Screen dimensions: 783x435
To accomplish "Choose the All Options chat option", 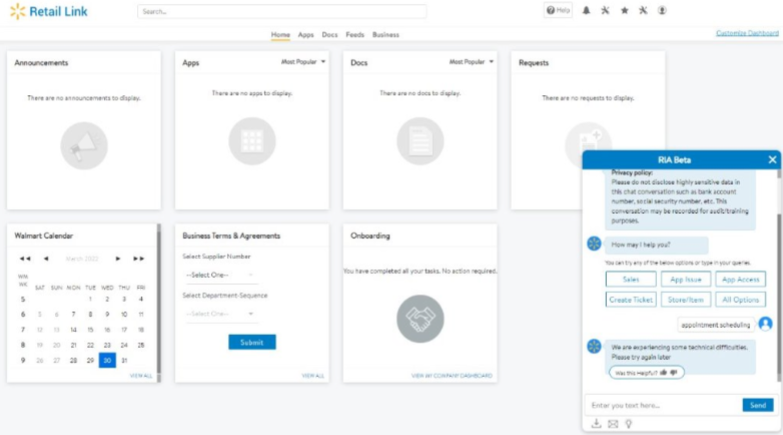I will 741,300.
